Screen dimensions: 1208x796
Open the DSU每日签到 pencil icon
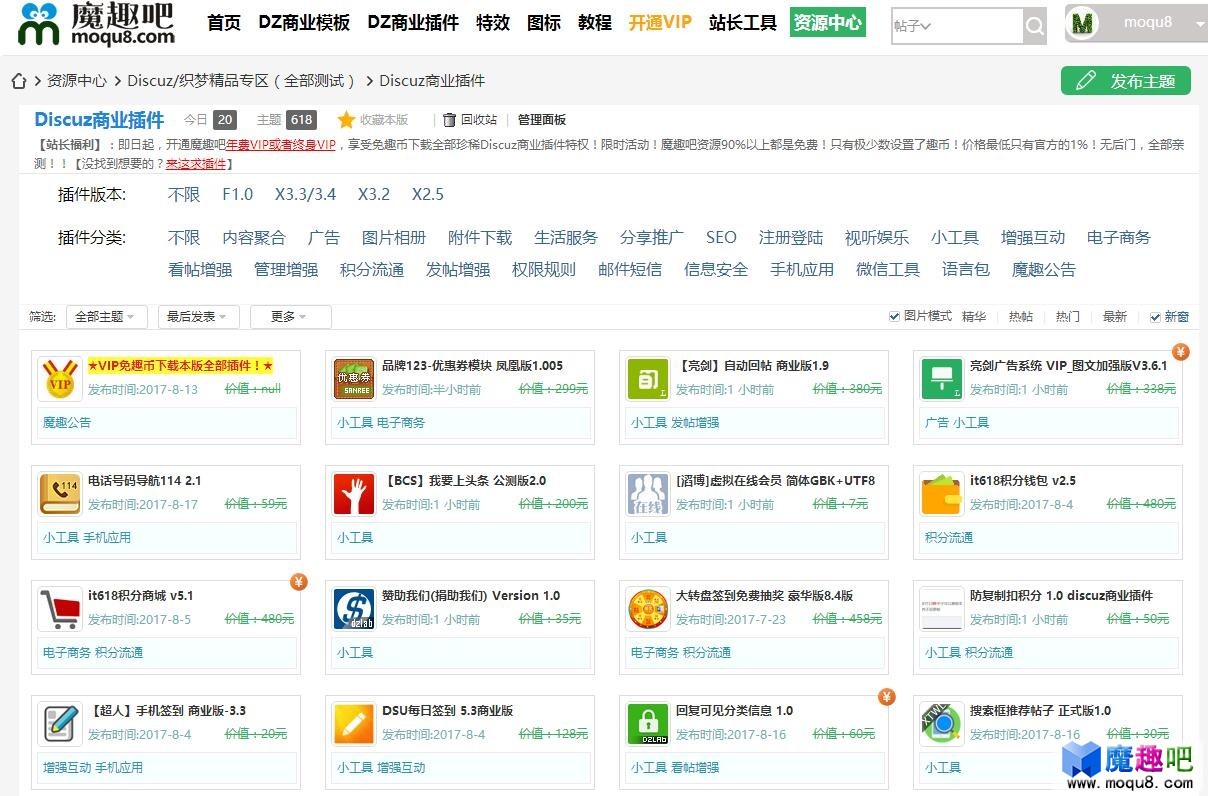tap(354, 724)
